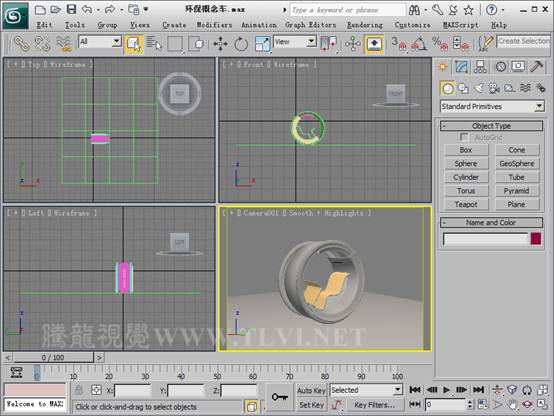
Task: Toggle the 3D Snaps button
Action: (399, 44)
